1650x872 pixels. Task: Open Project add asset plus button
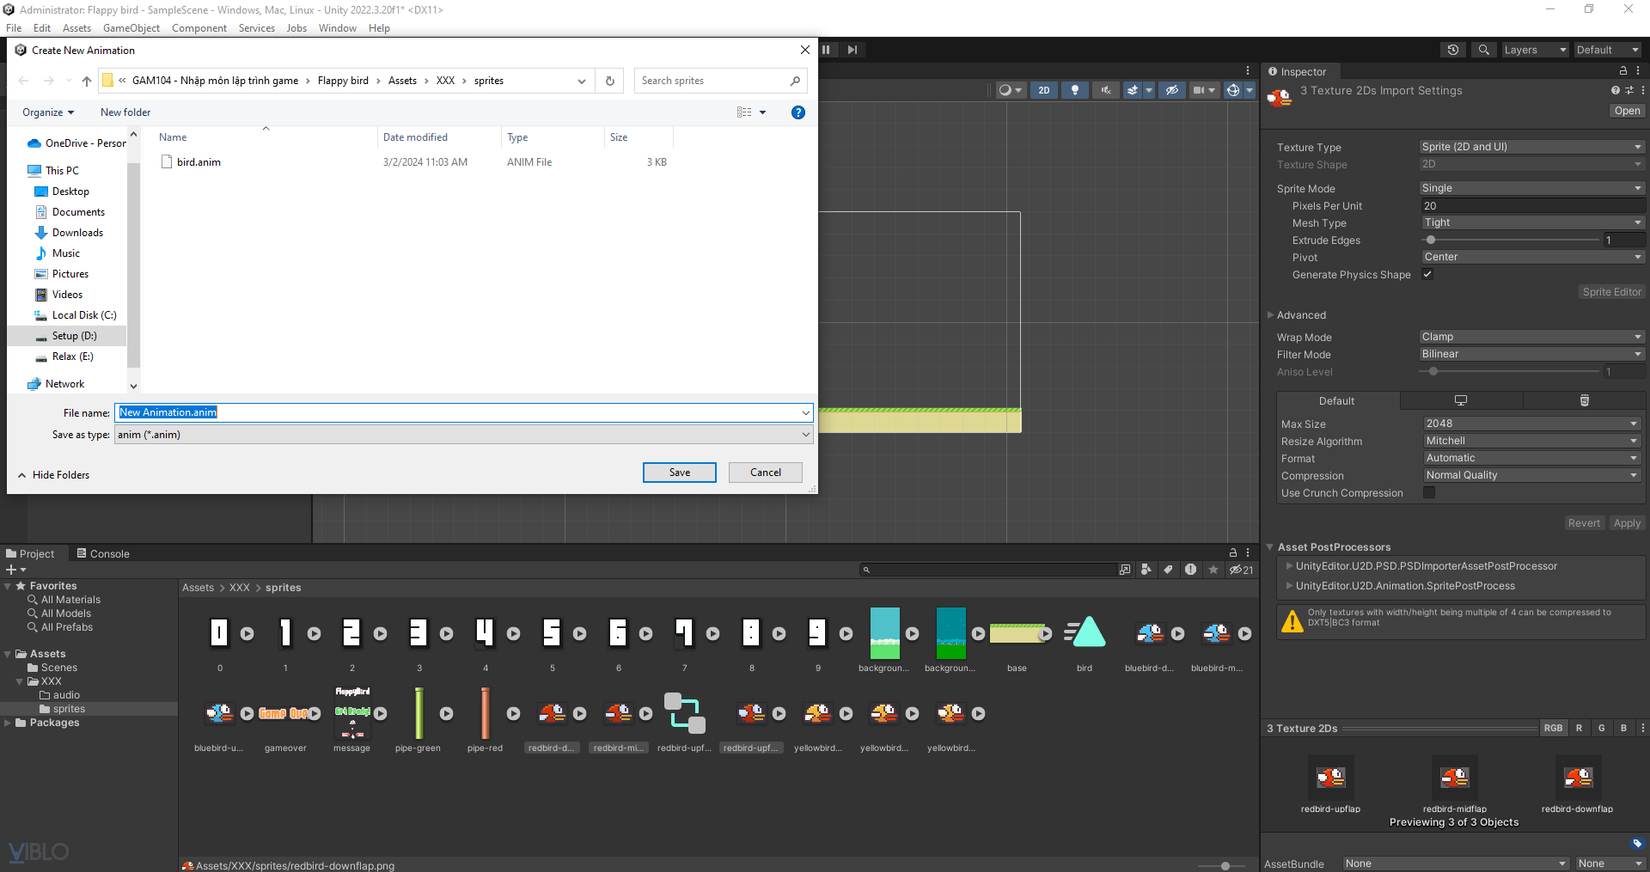click(x=15, y=570)
